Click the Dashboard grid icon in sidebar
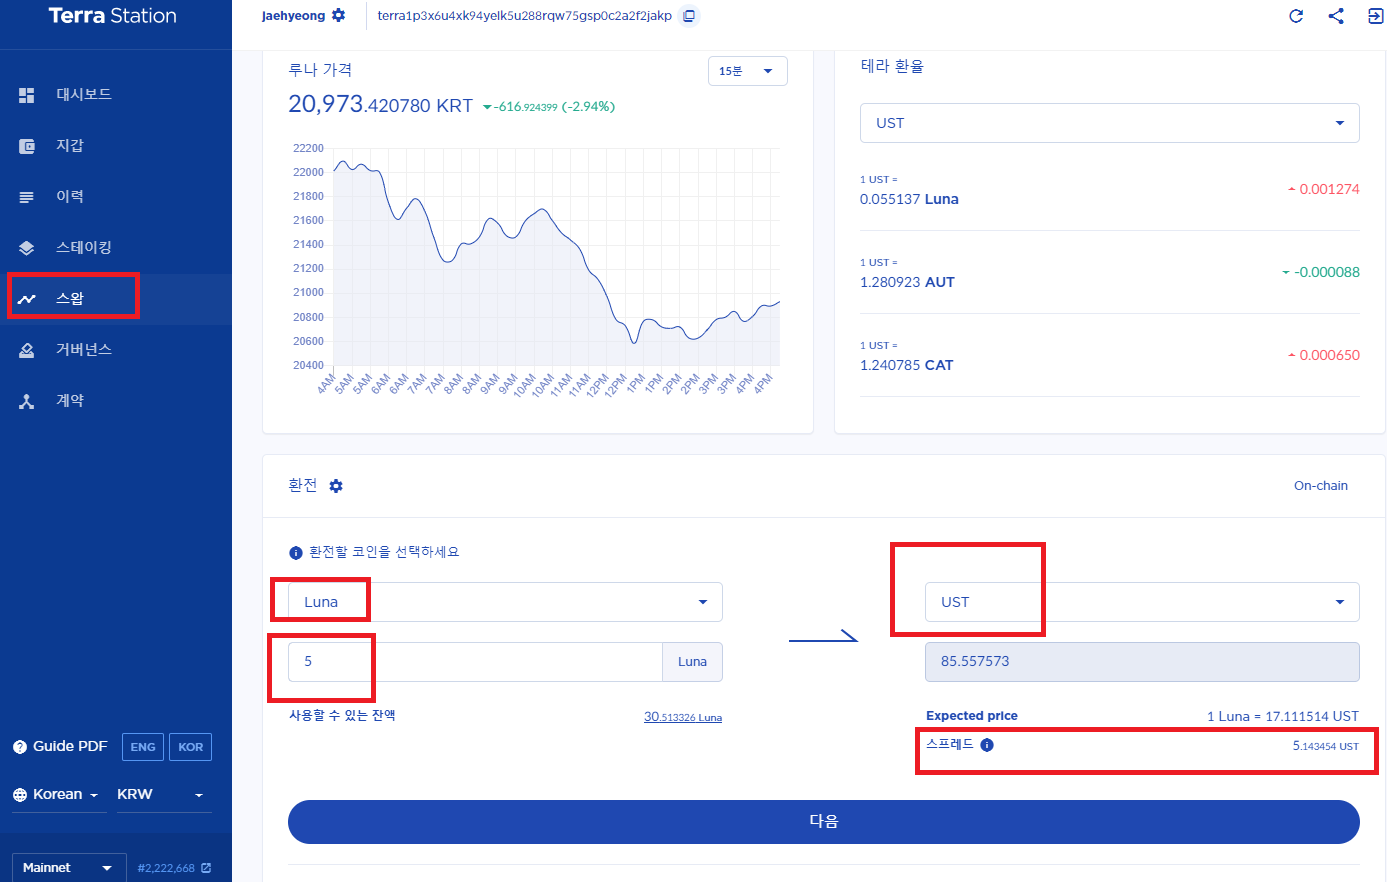The width and height of the screenshot is (1387, 882). [27, 95]
